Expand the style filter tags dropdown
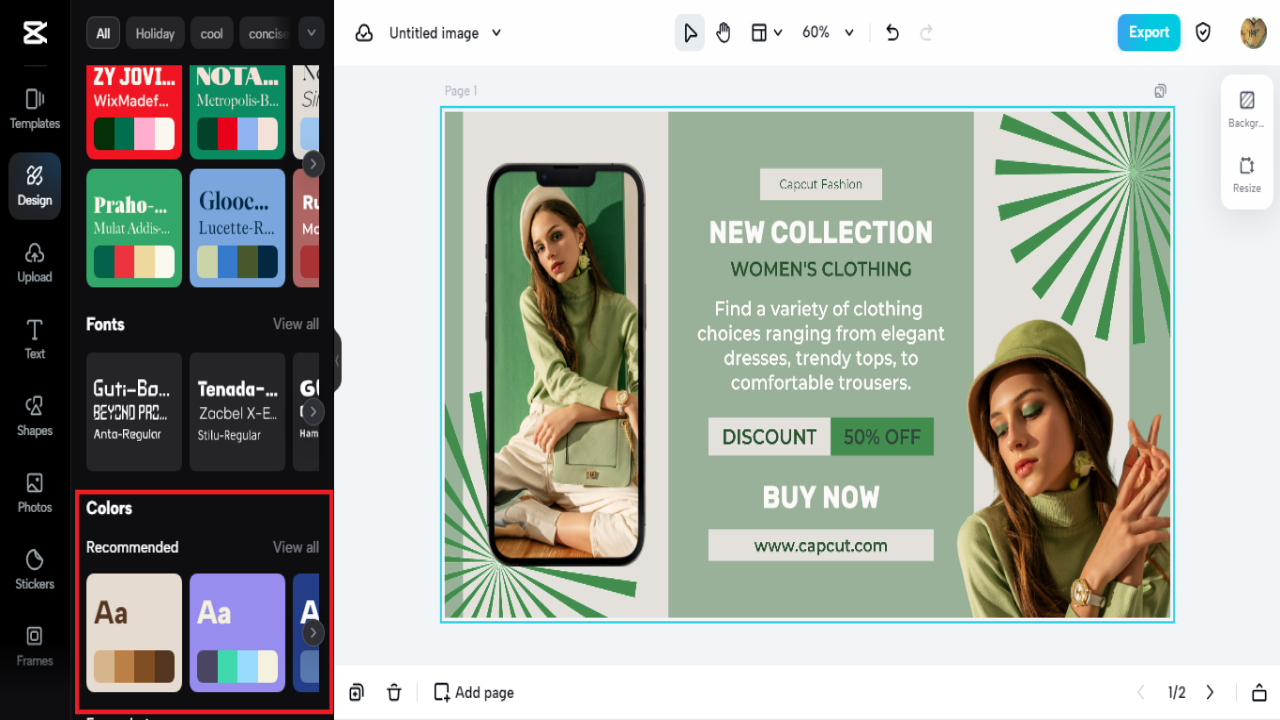This screenshot has height=720, width=1280. (312, 33)
